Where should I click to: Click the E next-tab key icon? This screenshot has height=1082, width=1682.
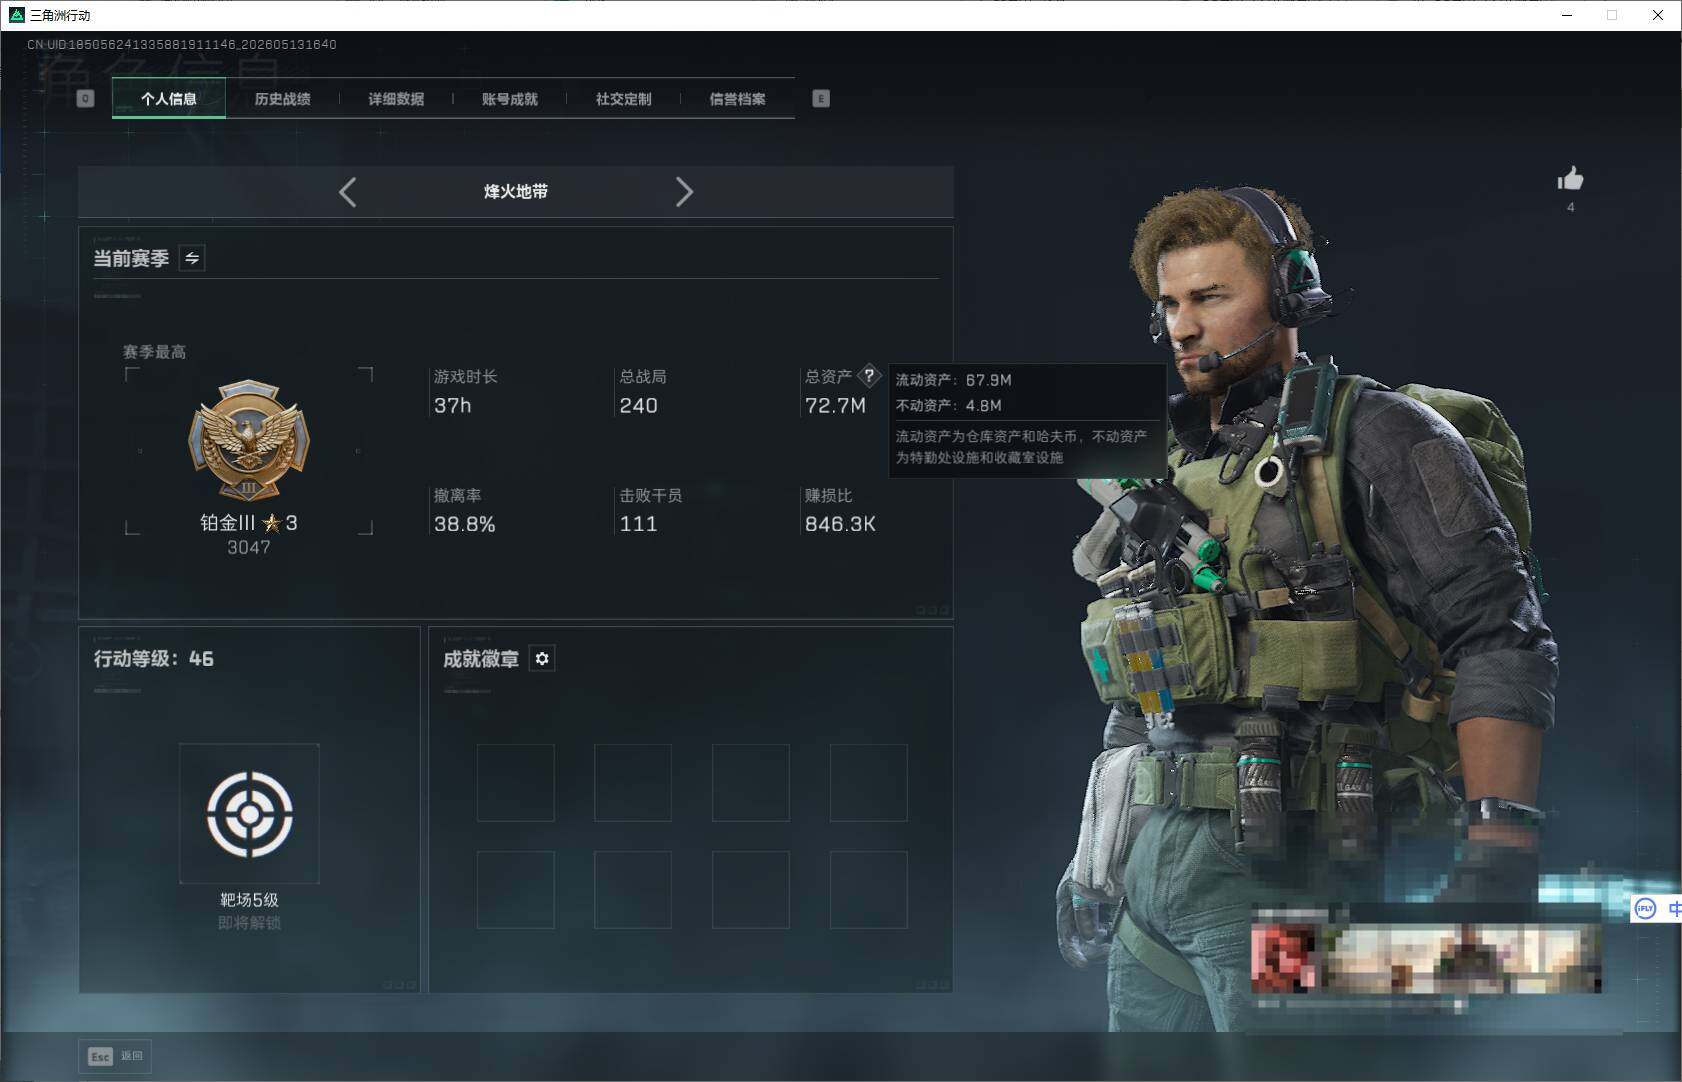[x=821, y=98]
